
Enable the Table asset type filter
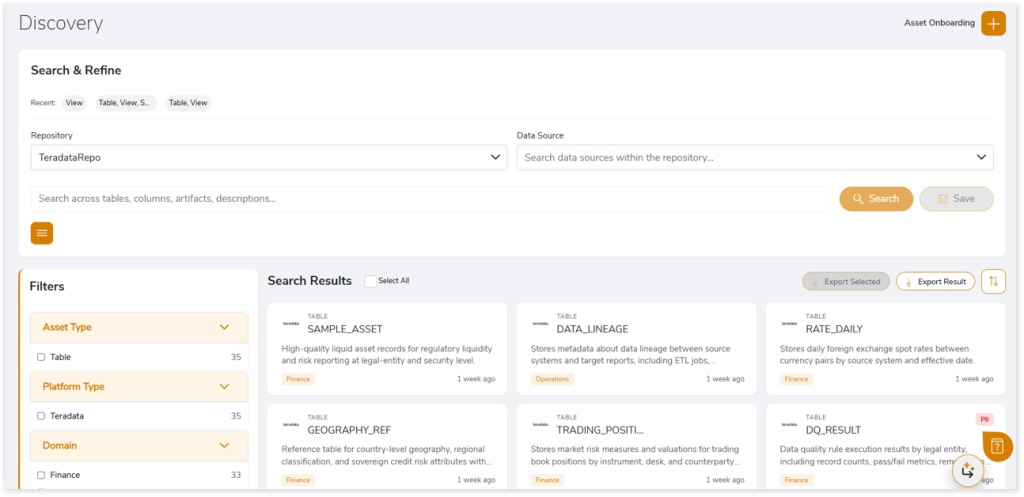(x=41, y=357)
